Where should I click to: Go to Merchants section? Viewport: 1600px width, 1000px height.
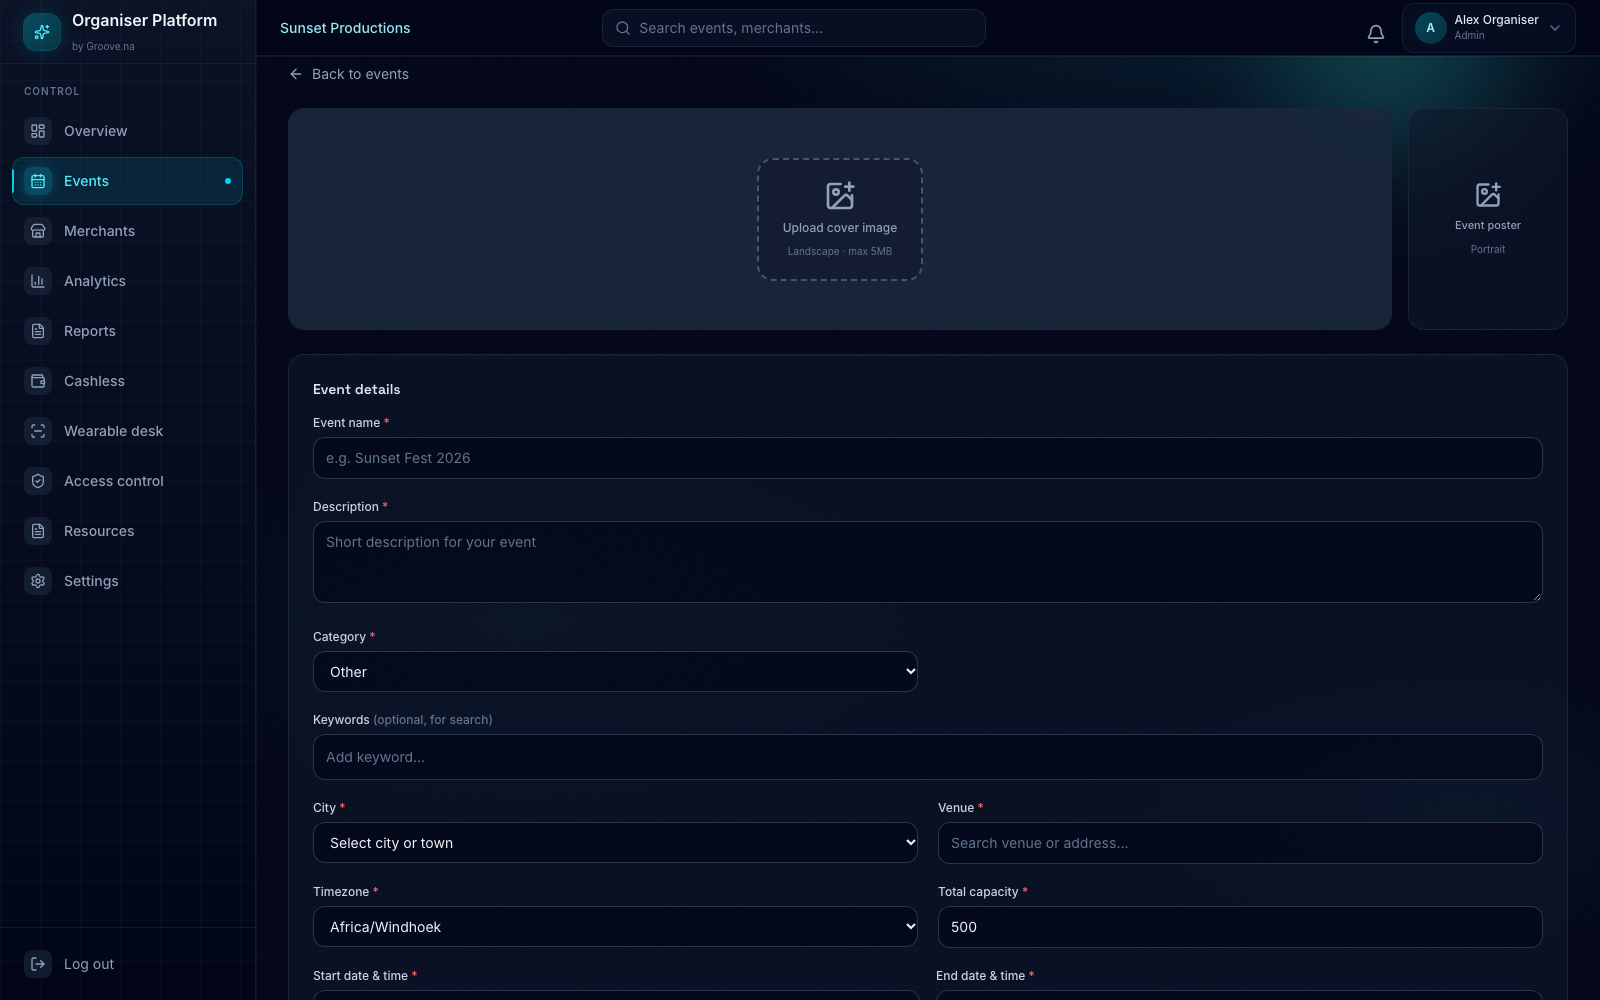coord(128,231)
